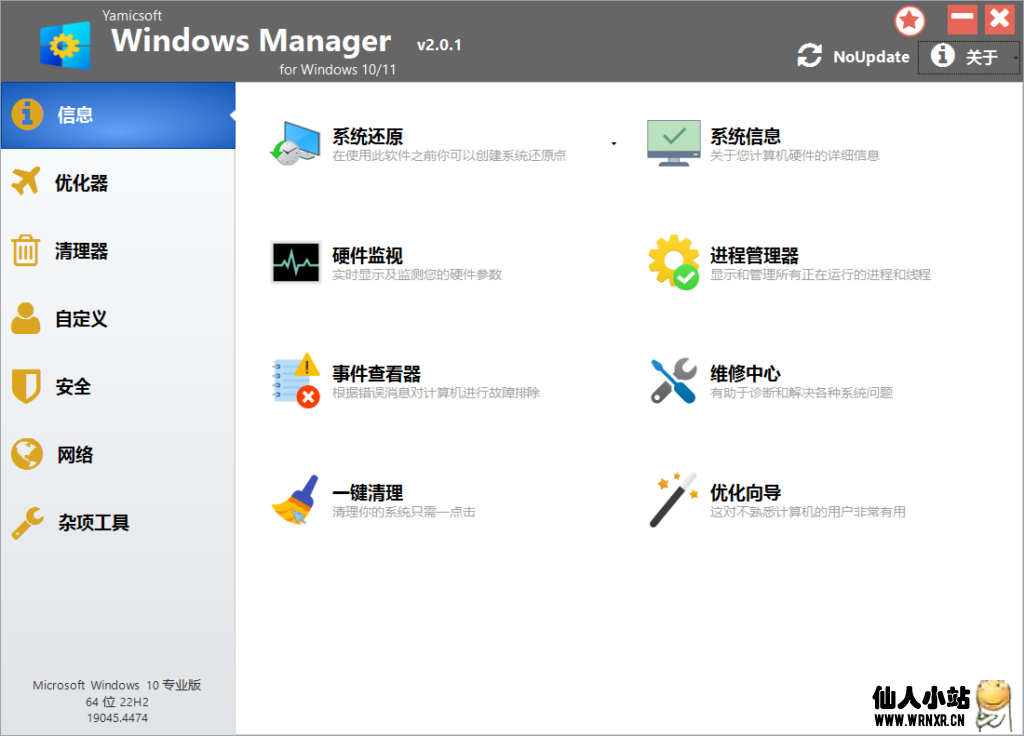Click description 显示和管理所有正在运行的进程和线程
This screenshot has height=736, width=1024.
(x=820, y=274)
